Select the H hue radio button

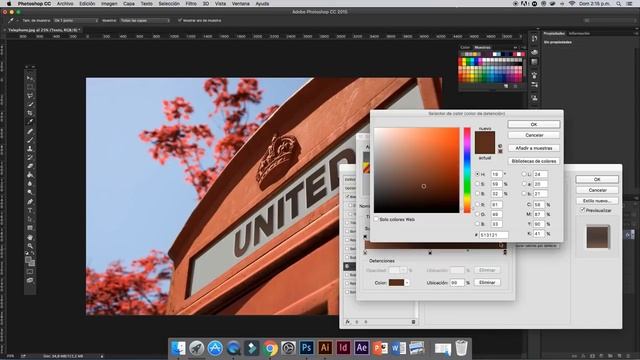pyautogui.click(x=477, y=174)
